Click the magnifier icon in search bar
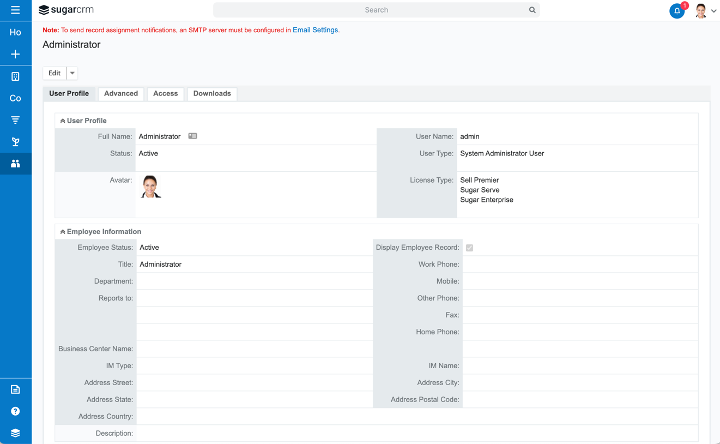Screen dimensions: 720x444 (532, 10)
